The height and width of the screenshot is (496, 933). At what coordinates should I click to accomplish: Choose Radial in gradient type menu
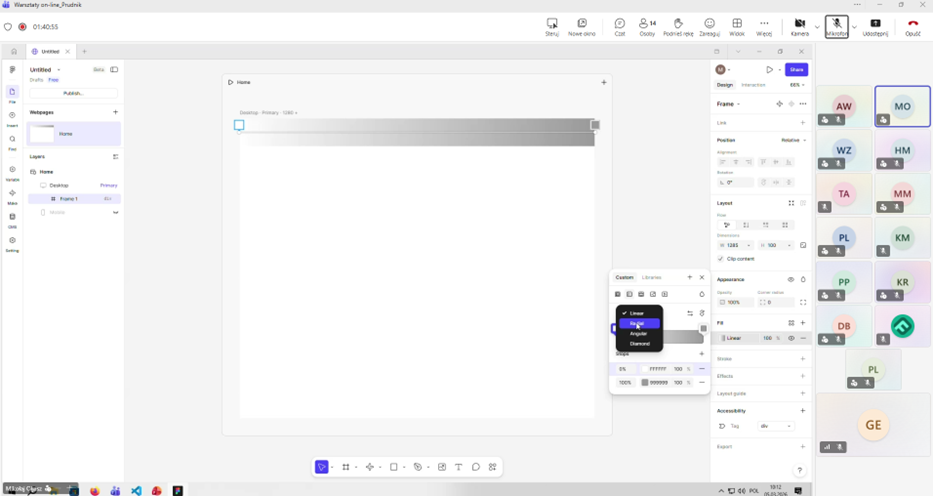coord(638,323)
